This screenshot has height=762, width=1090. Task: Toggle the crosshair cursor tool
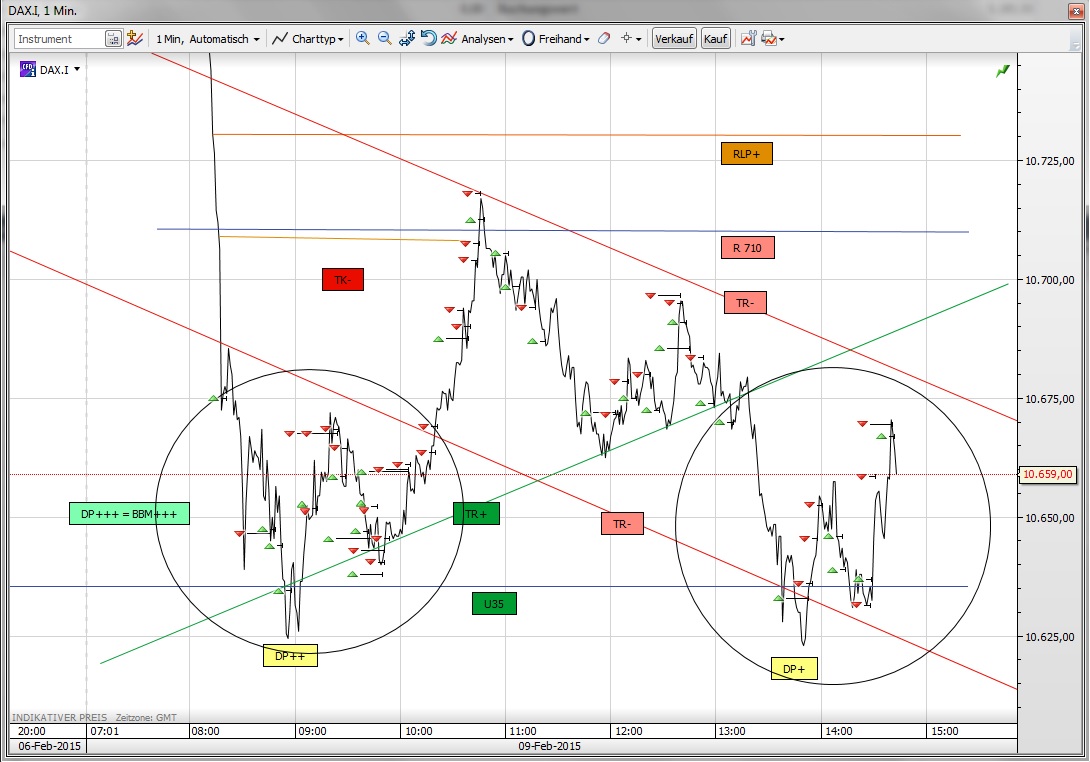tap(627, 38)
